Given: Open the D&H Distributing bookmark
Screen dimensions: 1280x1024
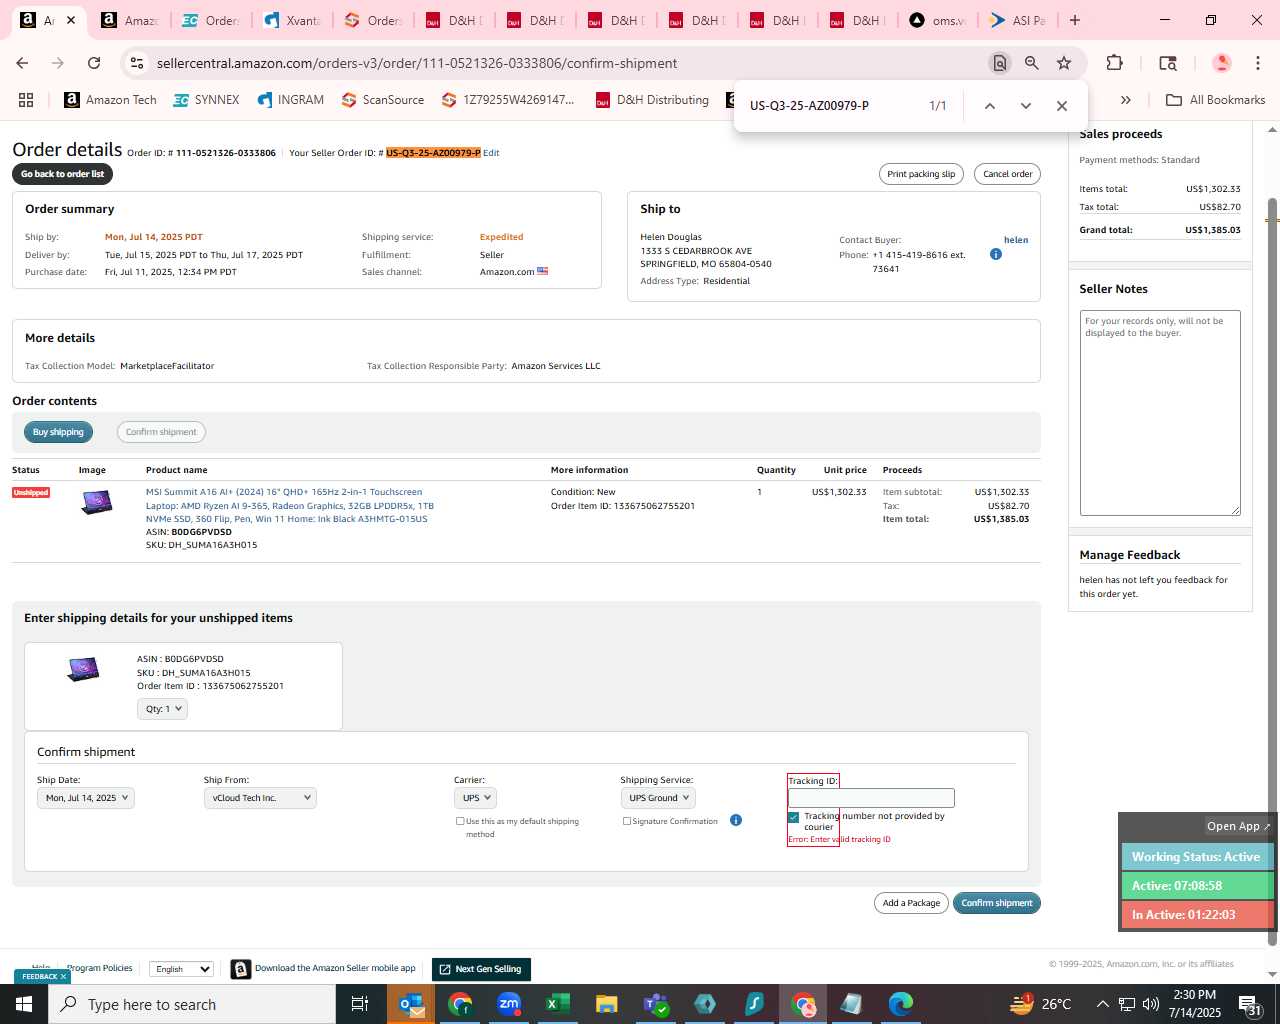Looking at the screenshot, I should pyautogui.click(x=652, y=100).
